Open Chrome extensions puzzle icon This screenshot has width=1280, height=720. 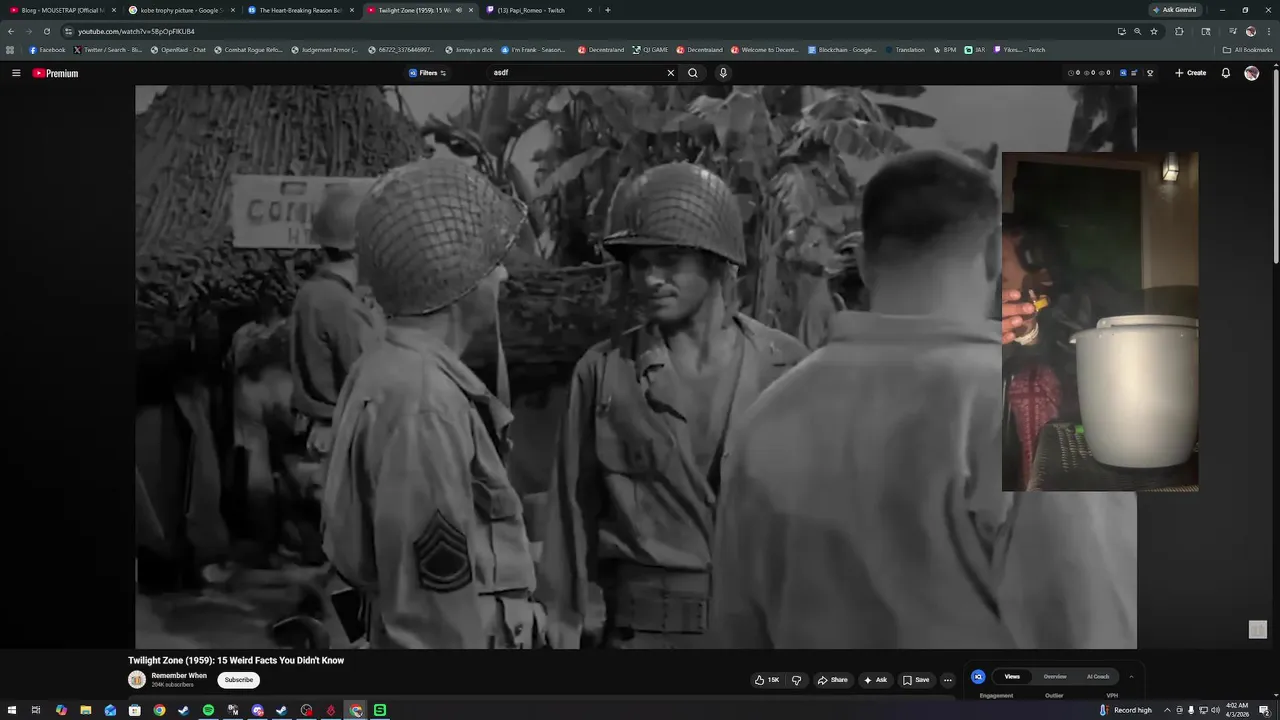pyautogui.click(x=1179, y=31)
